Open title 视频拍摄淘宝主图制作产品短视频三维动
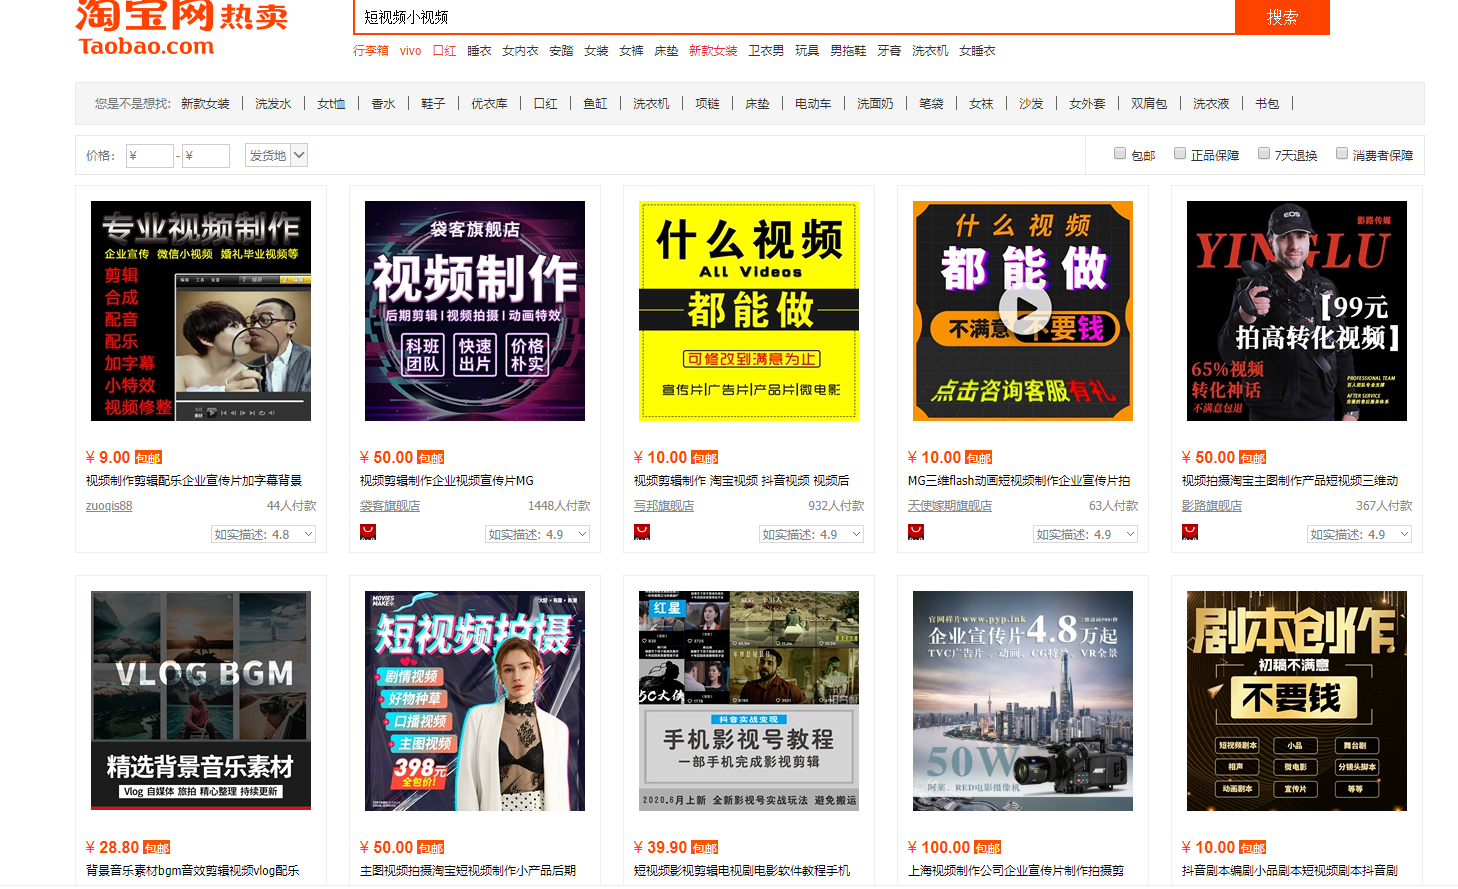This screenshot has width=1458, height=889. (1290, 481)
